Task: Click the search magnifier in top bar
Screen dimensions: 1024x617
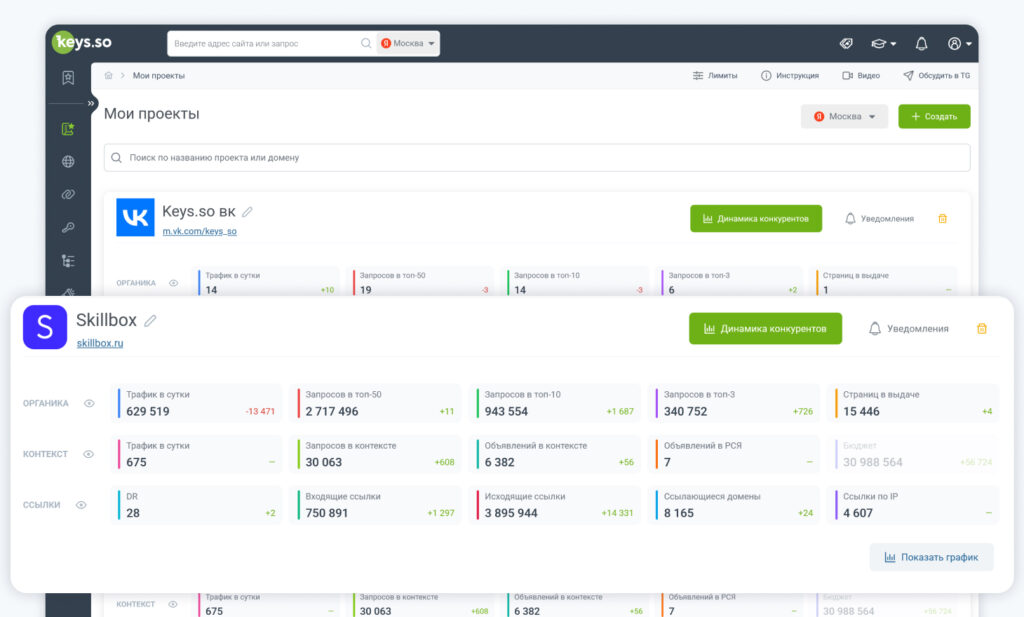Action: click(x=366, y=43)
